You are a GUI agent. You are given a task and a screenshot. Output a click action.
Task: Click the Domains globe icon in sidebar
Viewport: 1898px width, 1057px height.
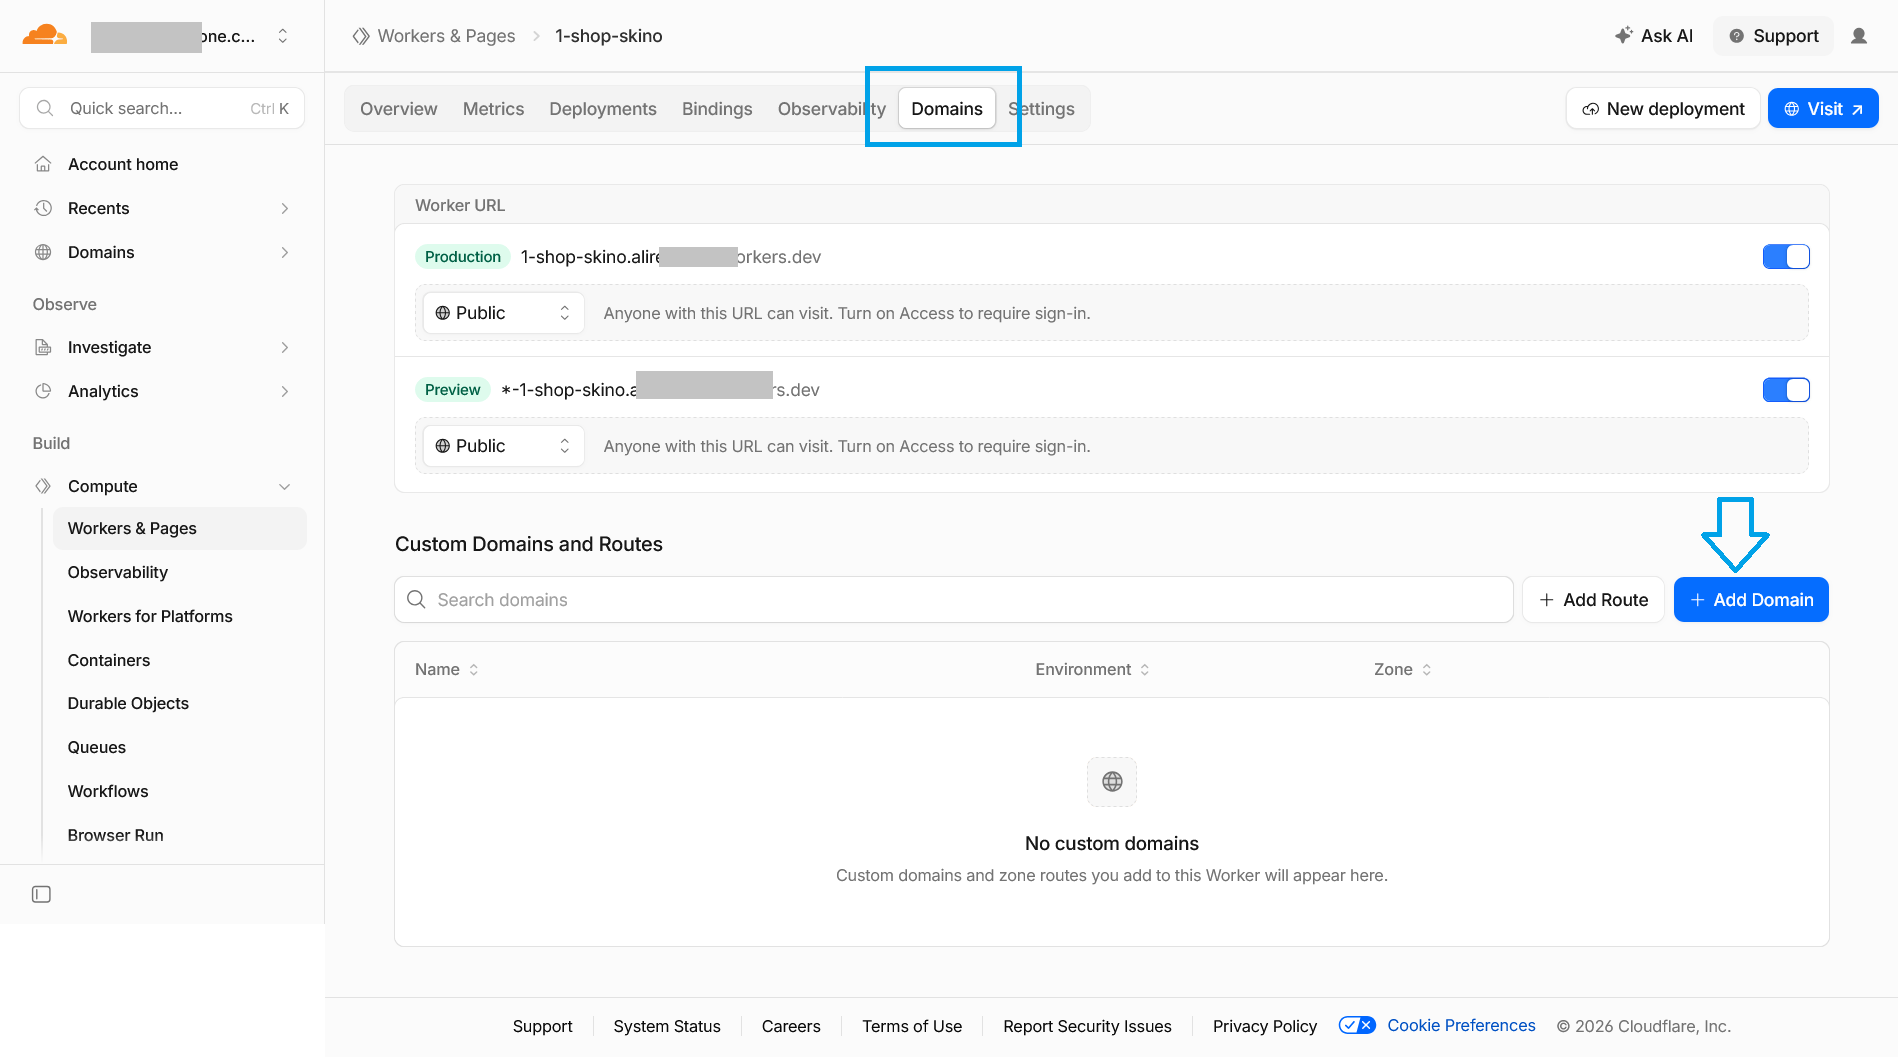pos(43,252)
